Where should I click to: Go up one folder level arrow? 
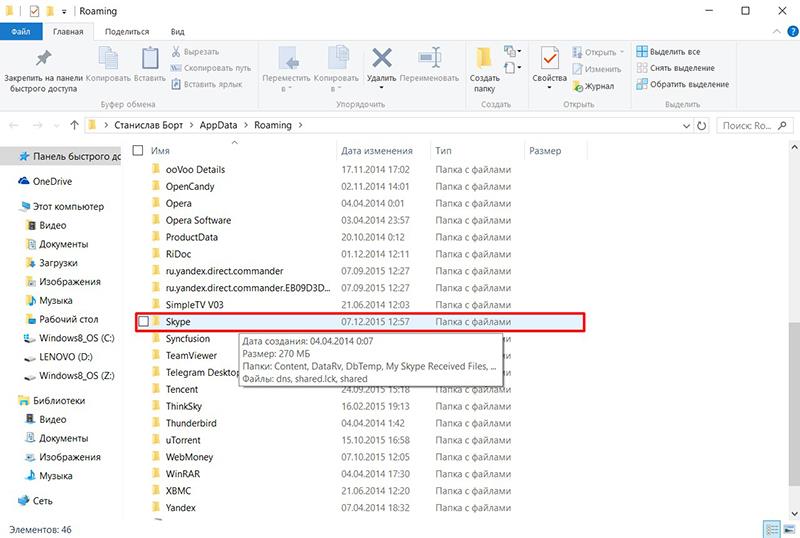point(75,126)
